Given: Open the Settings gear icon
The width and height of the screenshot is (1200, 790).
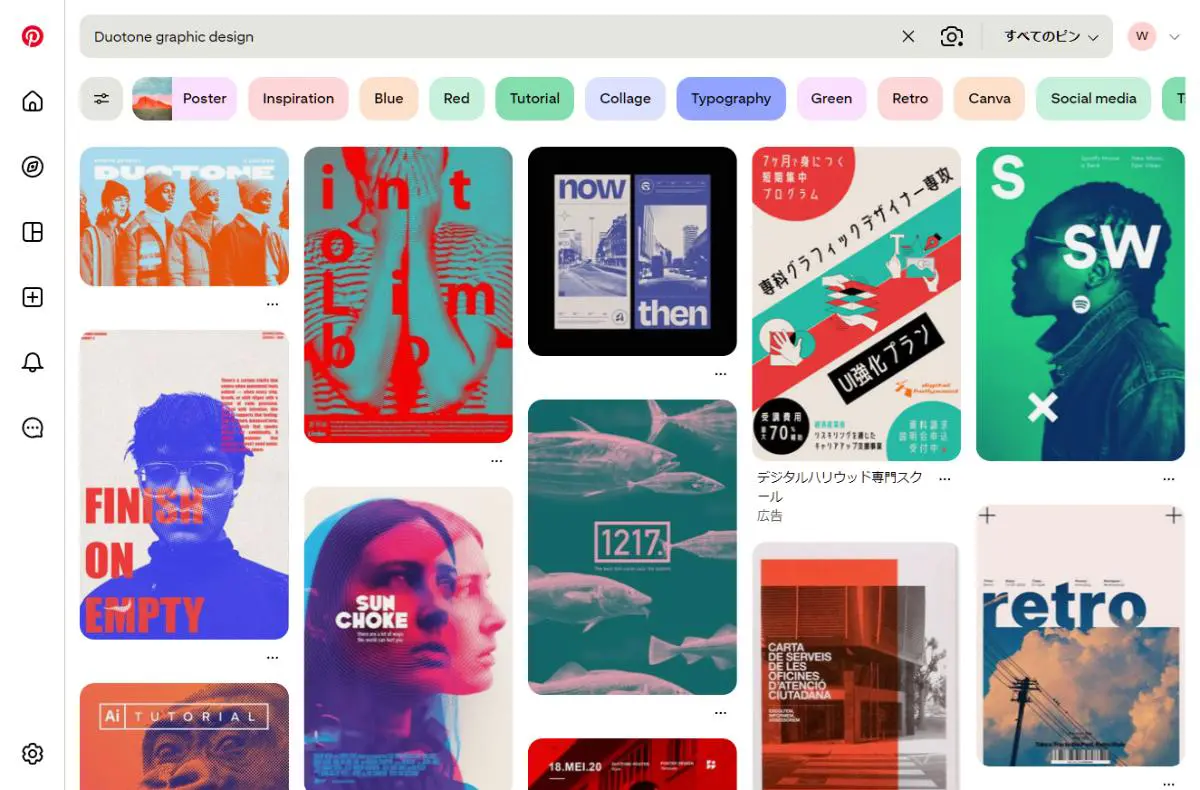Looking at the screenshot, I should click(33, 754).
